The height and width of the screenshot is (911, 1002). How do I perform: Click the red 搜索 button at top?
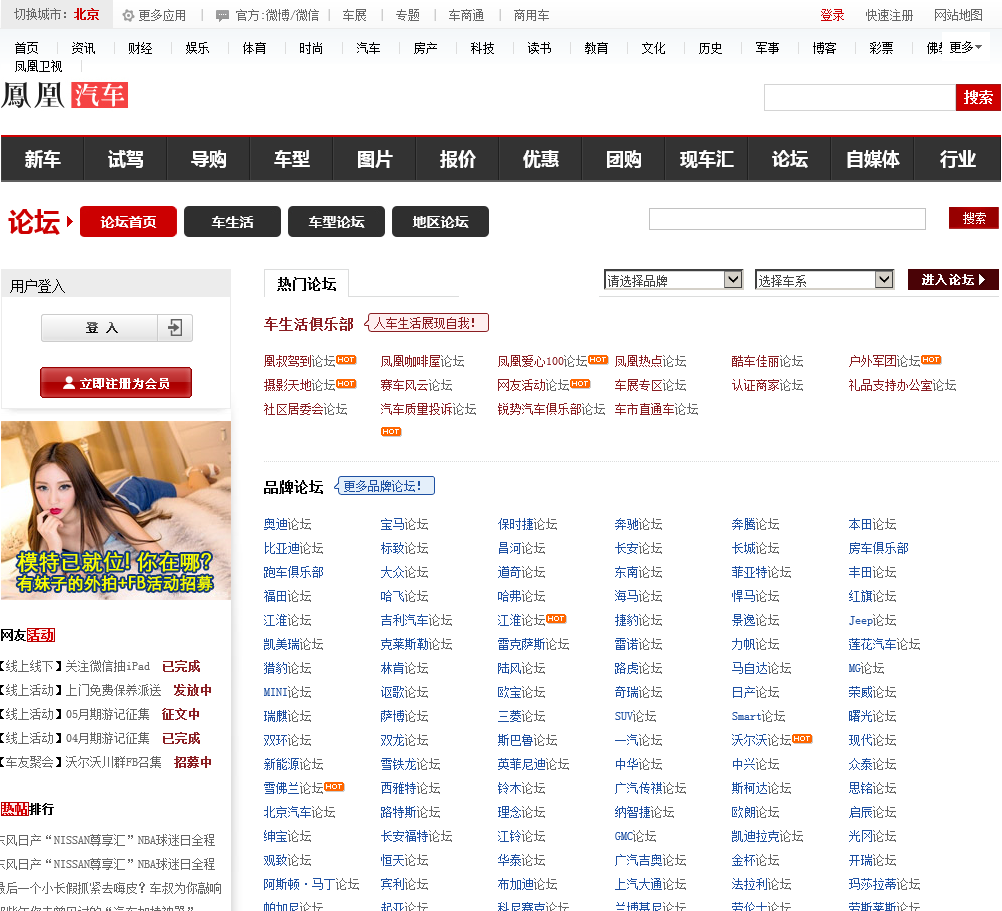[978, 98]
